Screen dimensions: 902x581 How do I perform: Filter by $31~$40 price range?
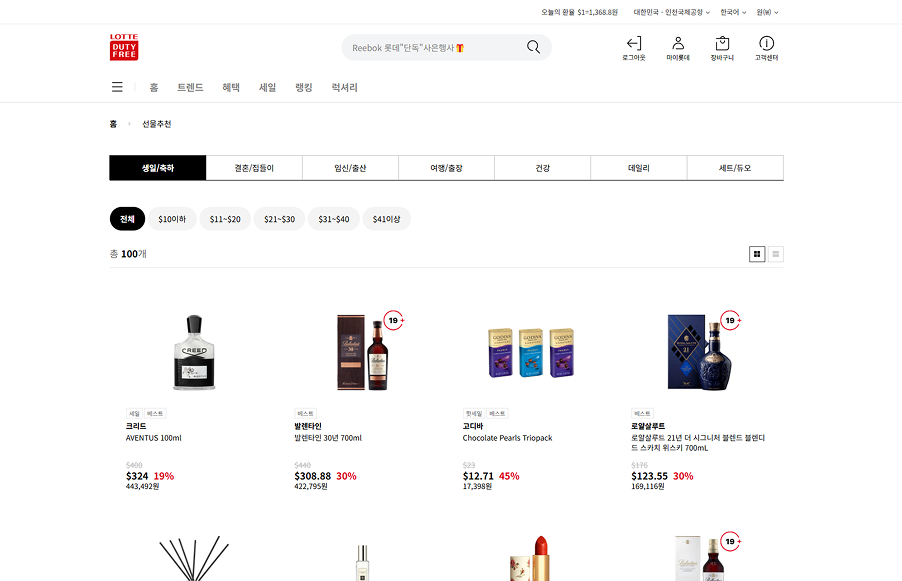334,219
